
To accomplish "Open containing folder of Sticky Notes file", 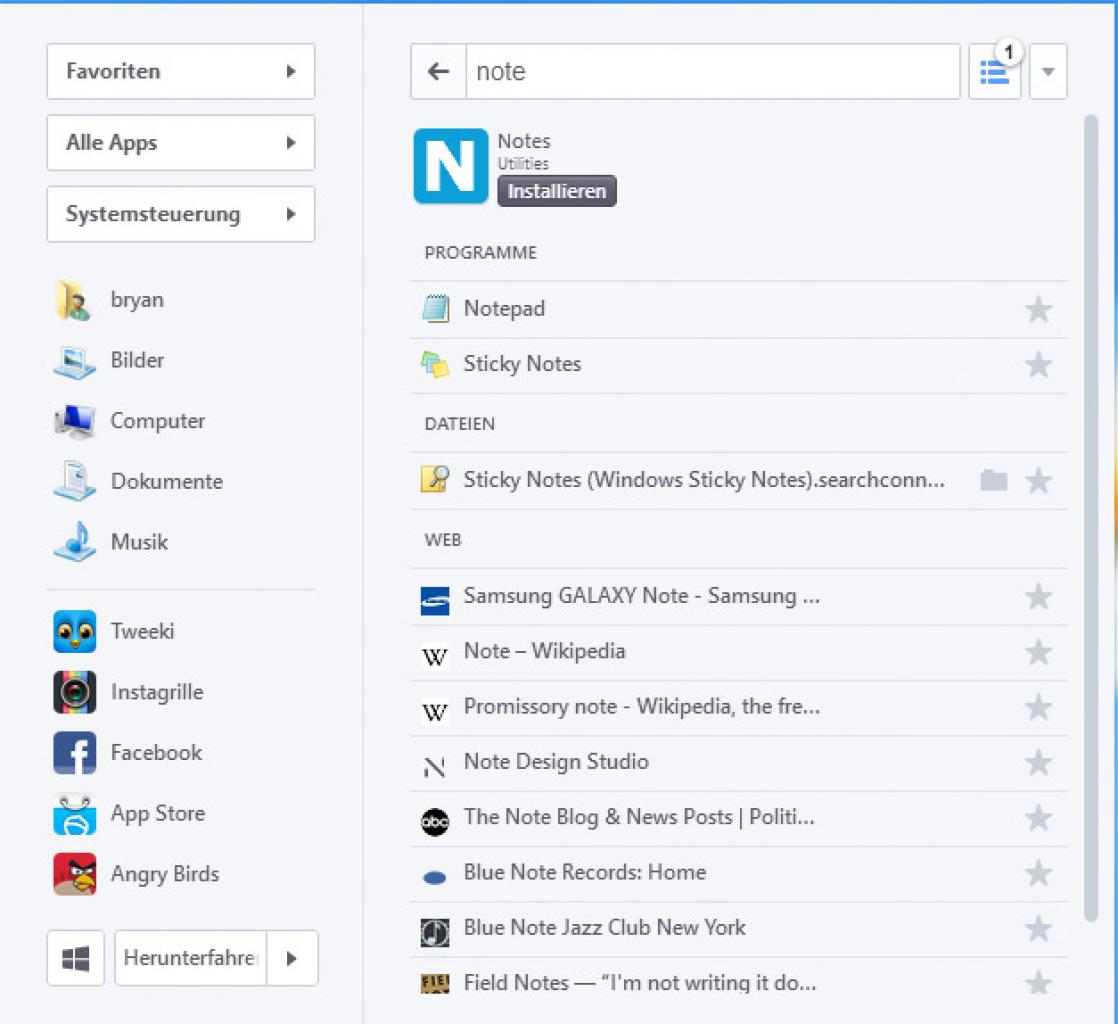I will (994, 481).
